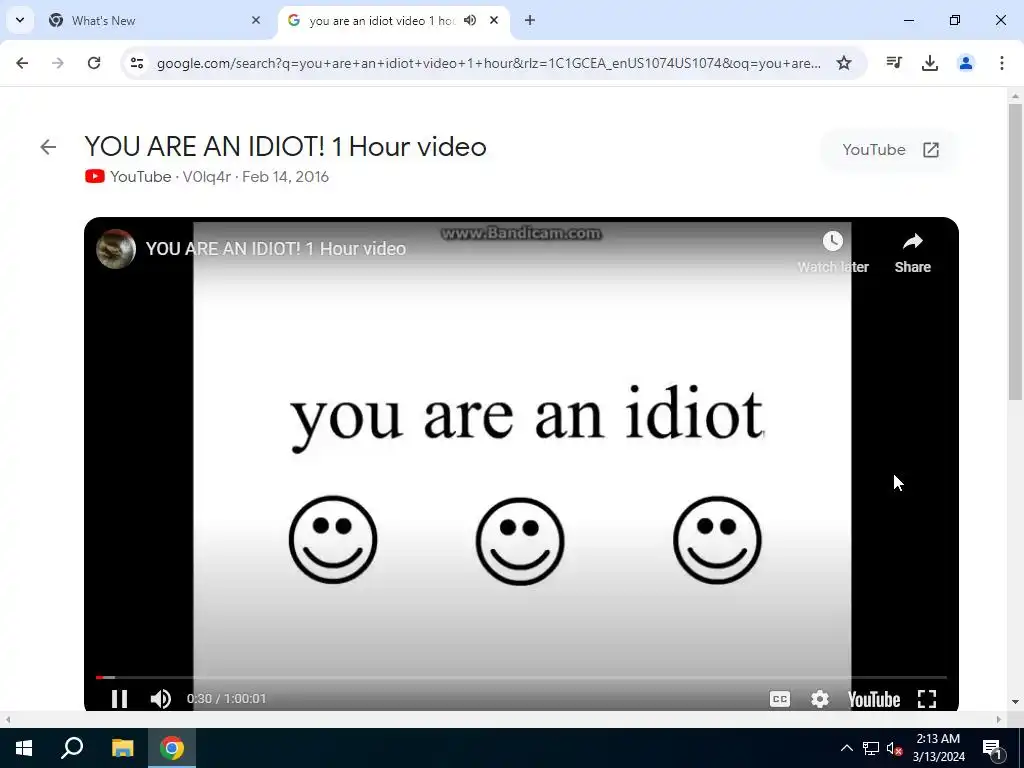Viewport: 1024px width, 768px height.
Task: Open the media controls toolbar icon
Action: tap(894, 63)
